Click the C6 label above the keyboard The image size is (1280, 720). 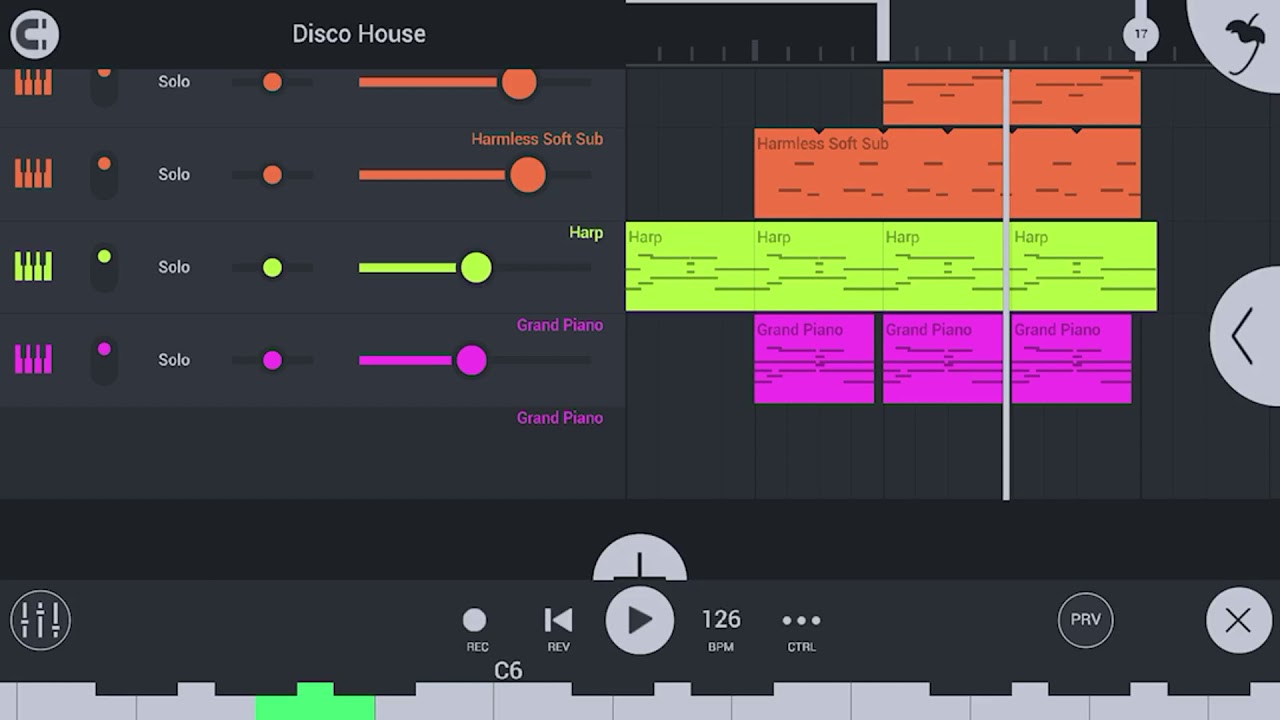point(508,671)
